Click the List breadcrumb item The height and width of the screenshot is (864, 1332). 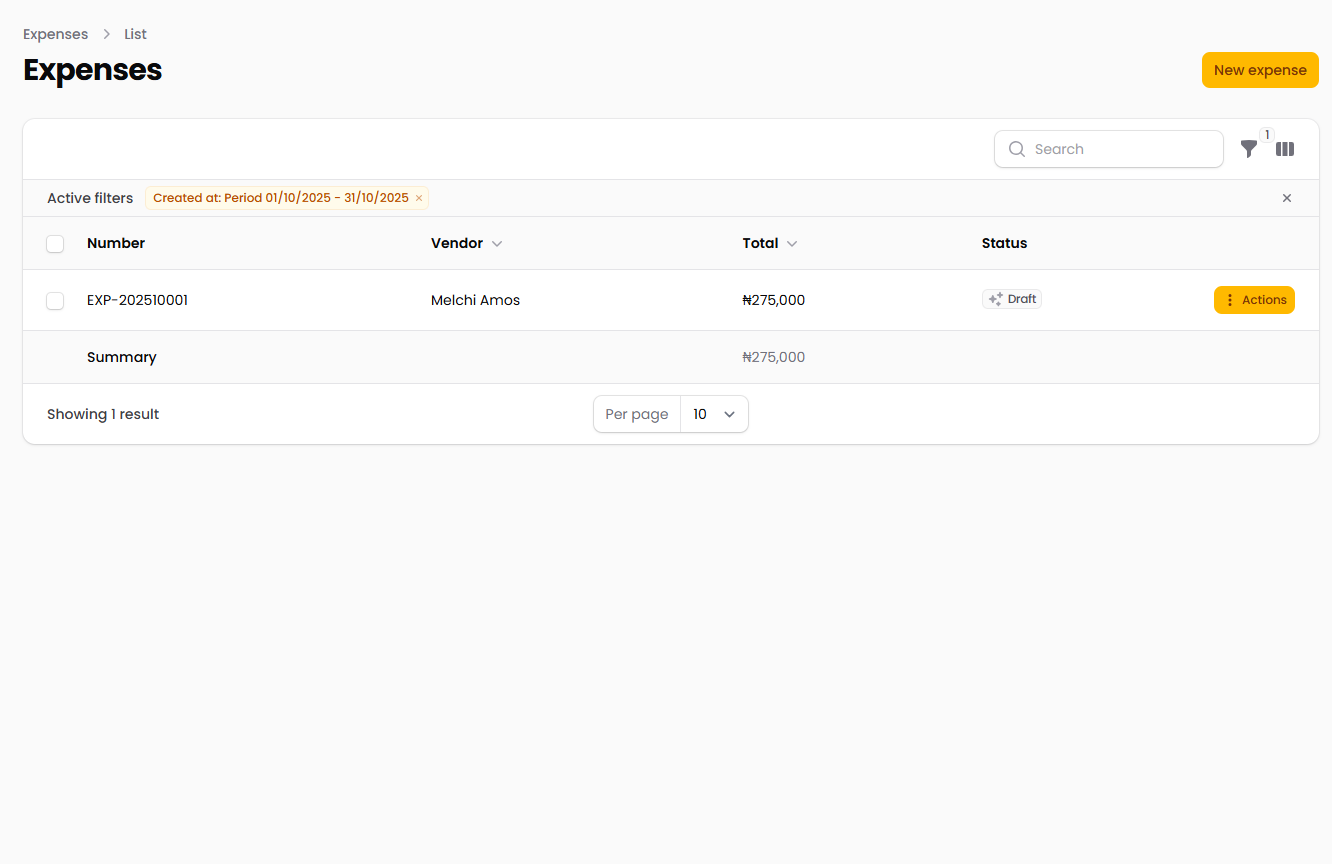coord(135,34)
